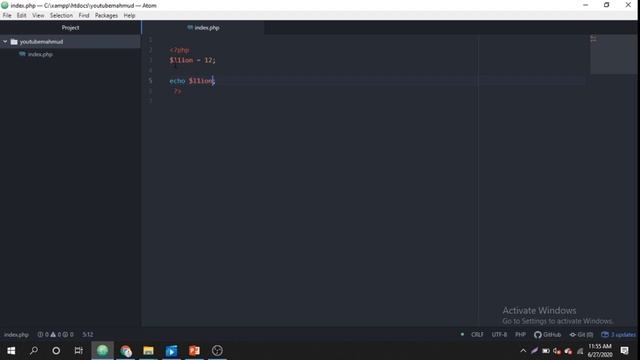This screenshot has width=640, height=360.
Task: Open the File menu
Action: point(7,16)
